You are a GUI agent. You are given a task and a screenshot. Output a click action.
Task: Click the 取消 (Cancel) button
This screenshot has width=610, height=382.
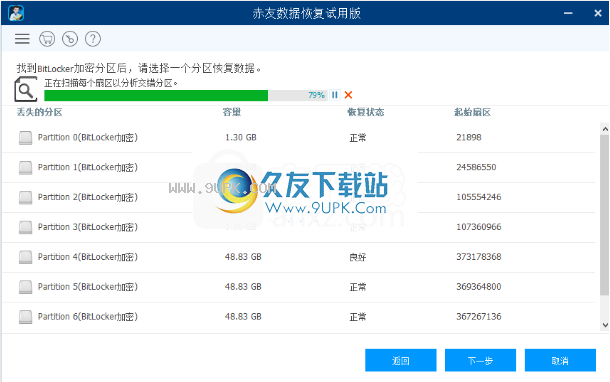tap(560, 360)
